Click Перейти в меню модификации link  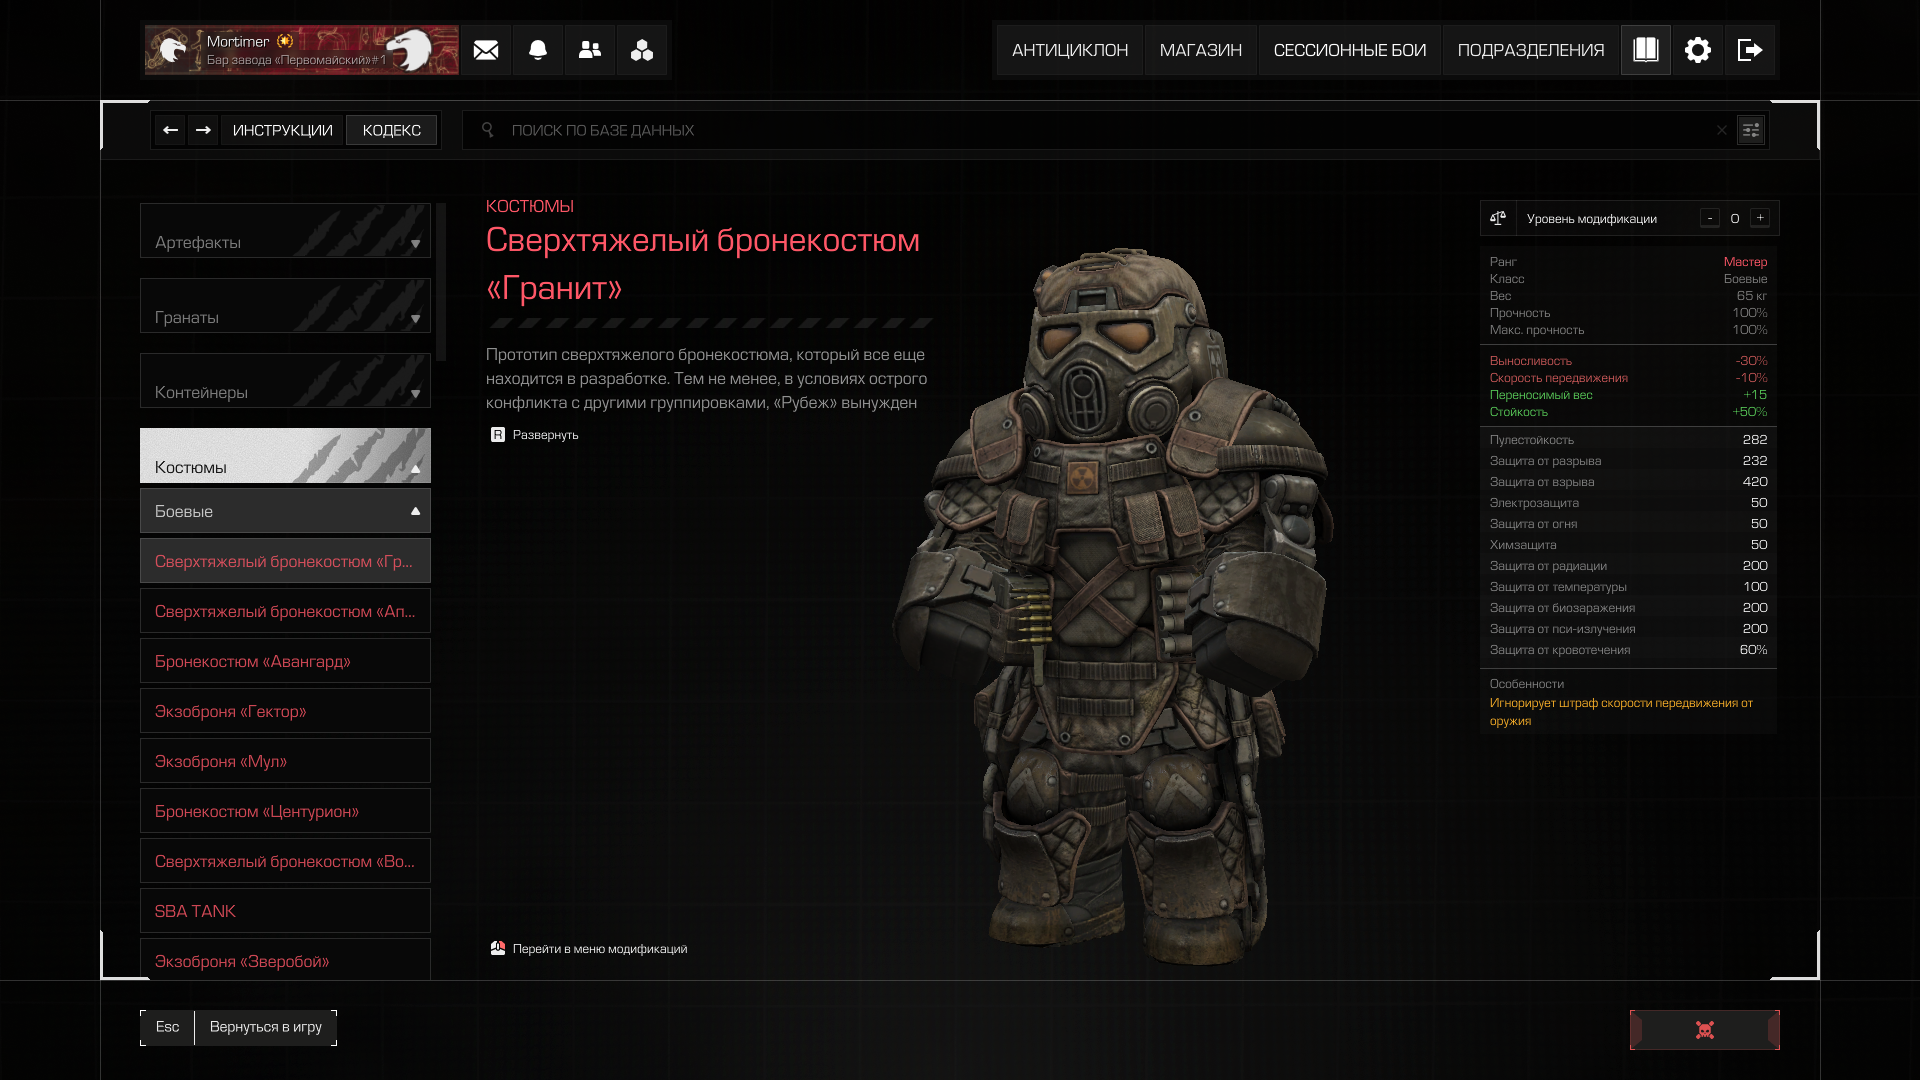click(588, 949)
